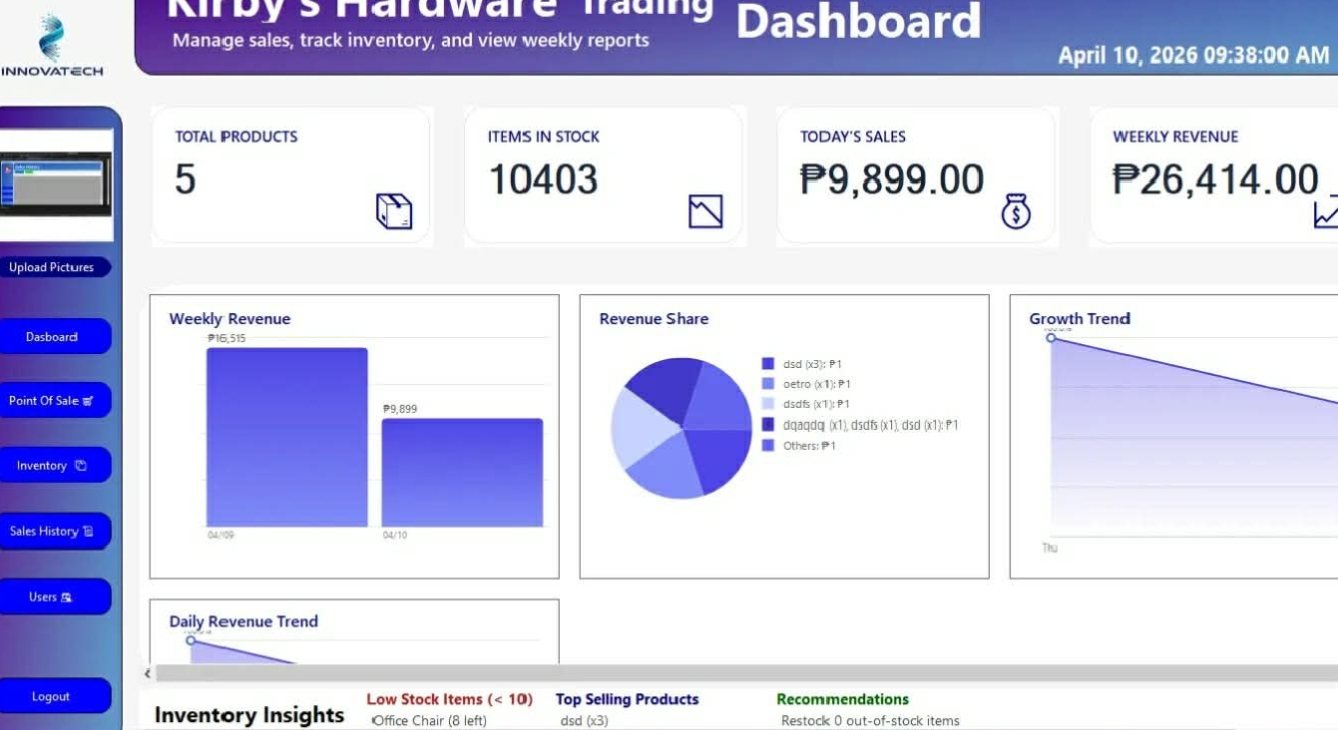Viewport: 1338px width, 730px height.
Task: Click the Total Products value 5
Action: coord(185,180)
